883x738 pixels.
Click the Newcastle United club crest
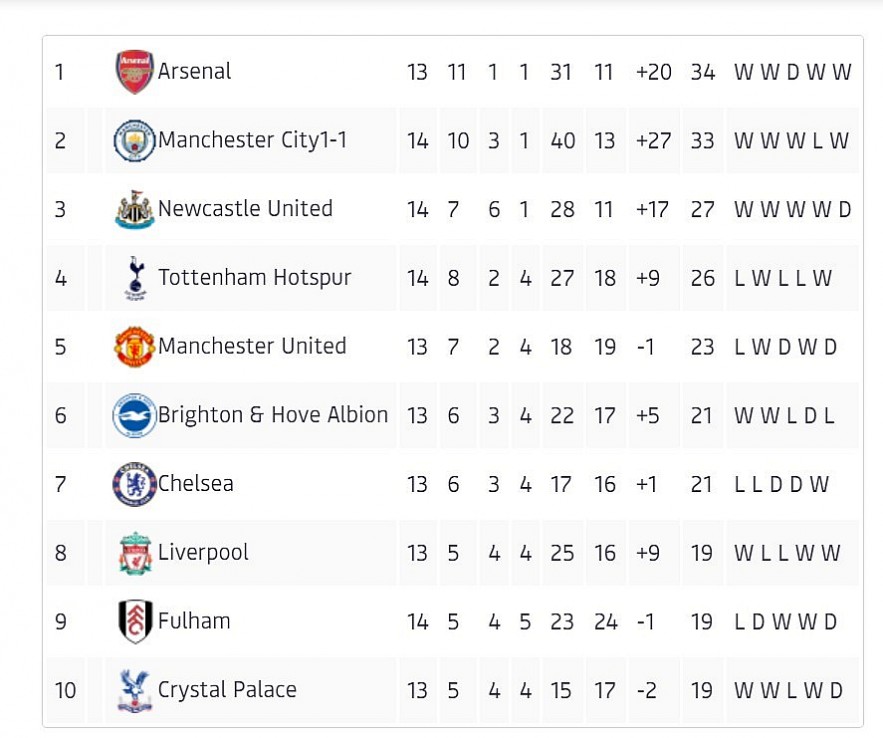134,209
